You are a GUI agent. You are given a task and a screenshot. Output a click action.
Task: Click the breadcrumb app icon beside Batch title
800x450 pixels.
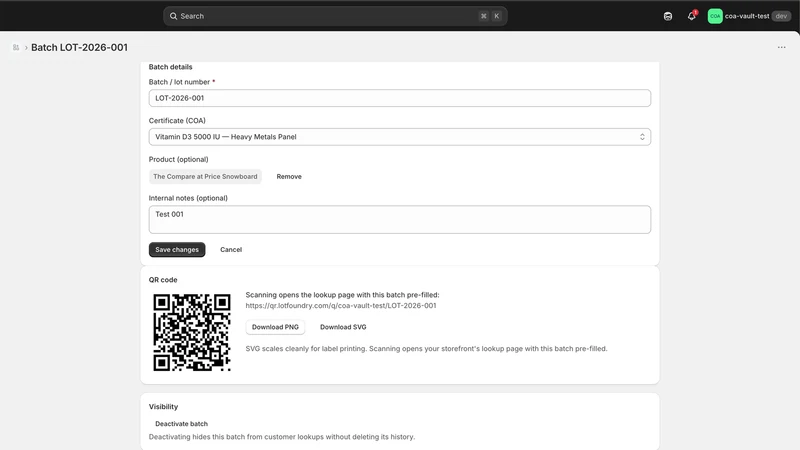16,47
